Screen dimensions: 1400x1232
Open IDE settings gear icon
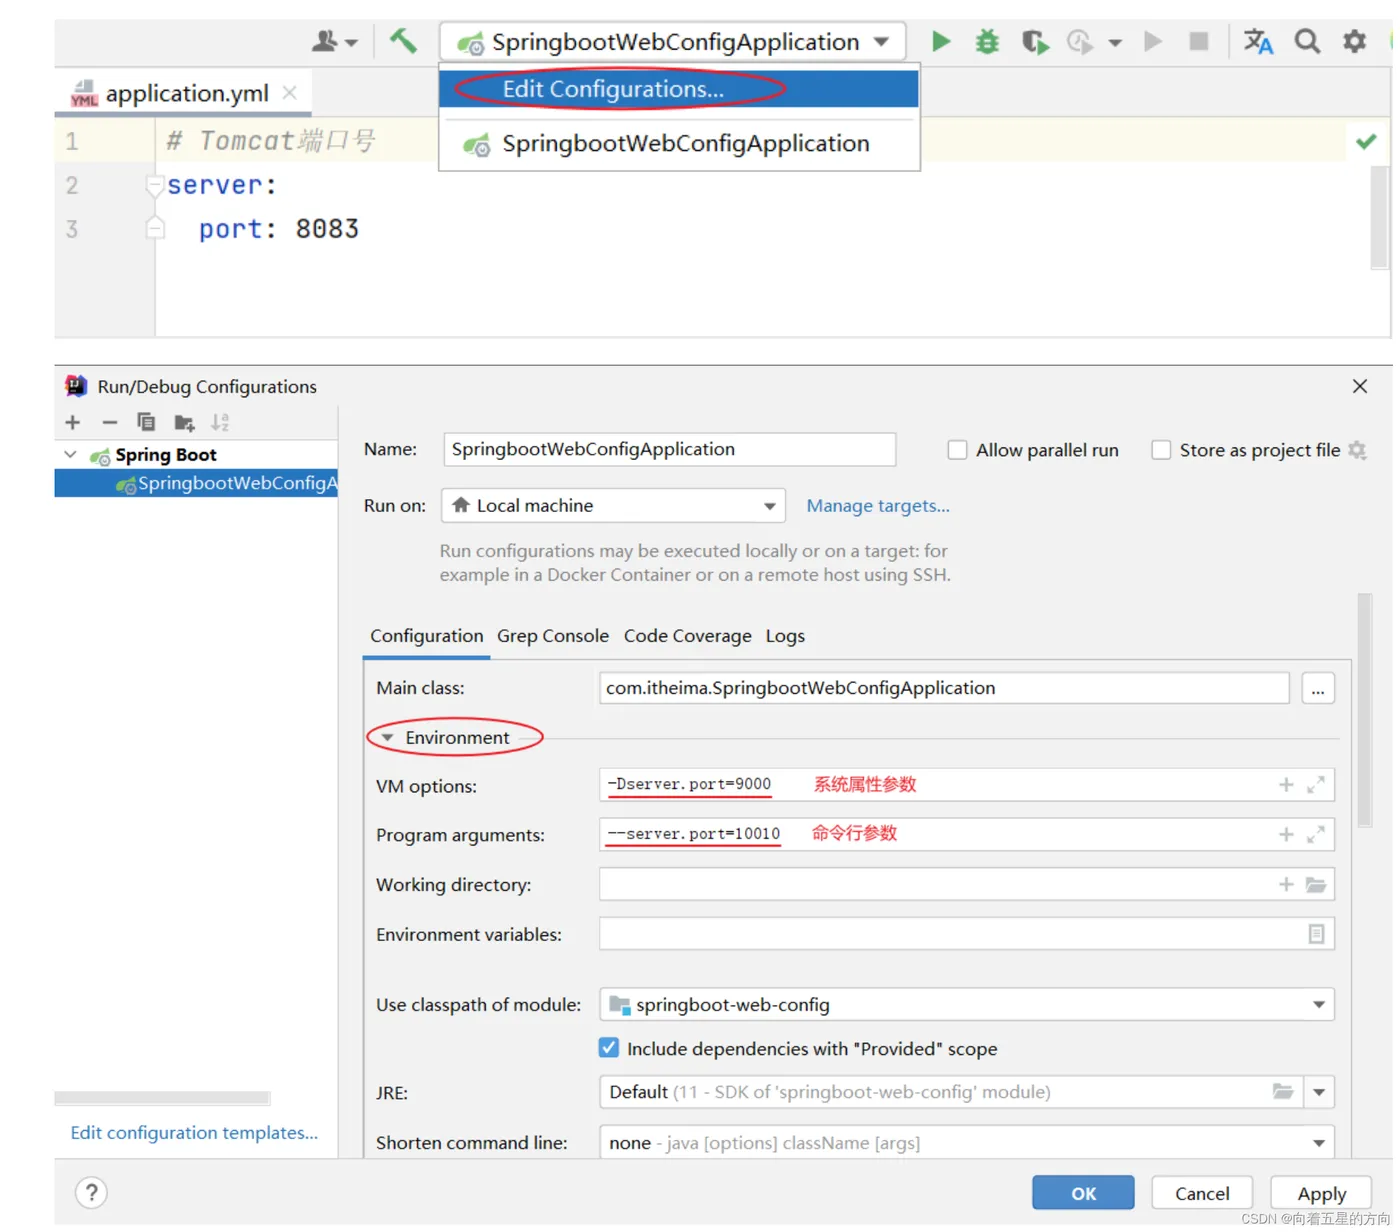[x=1354, y=41]
